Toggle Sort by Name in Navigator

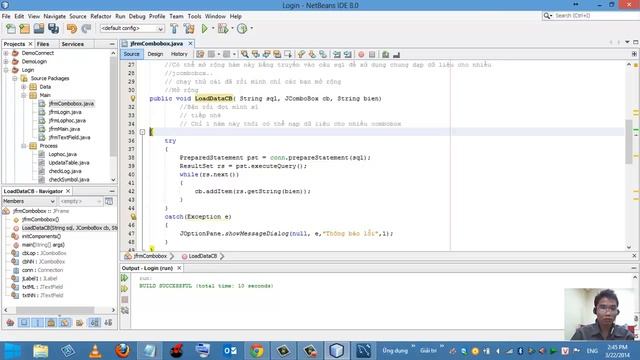pos(94,323)
